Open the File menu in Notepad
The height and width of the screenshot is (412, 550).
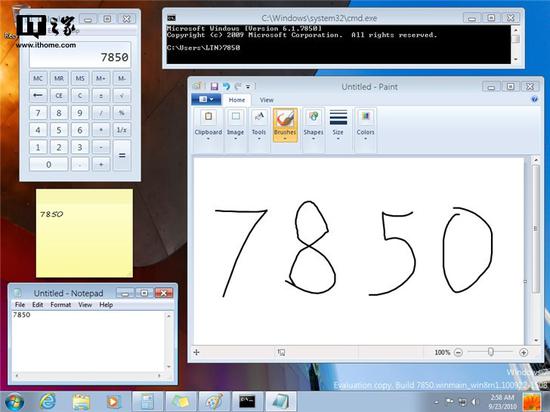click(x=20, y=305)
